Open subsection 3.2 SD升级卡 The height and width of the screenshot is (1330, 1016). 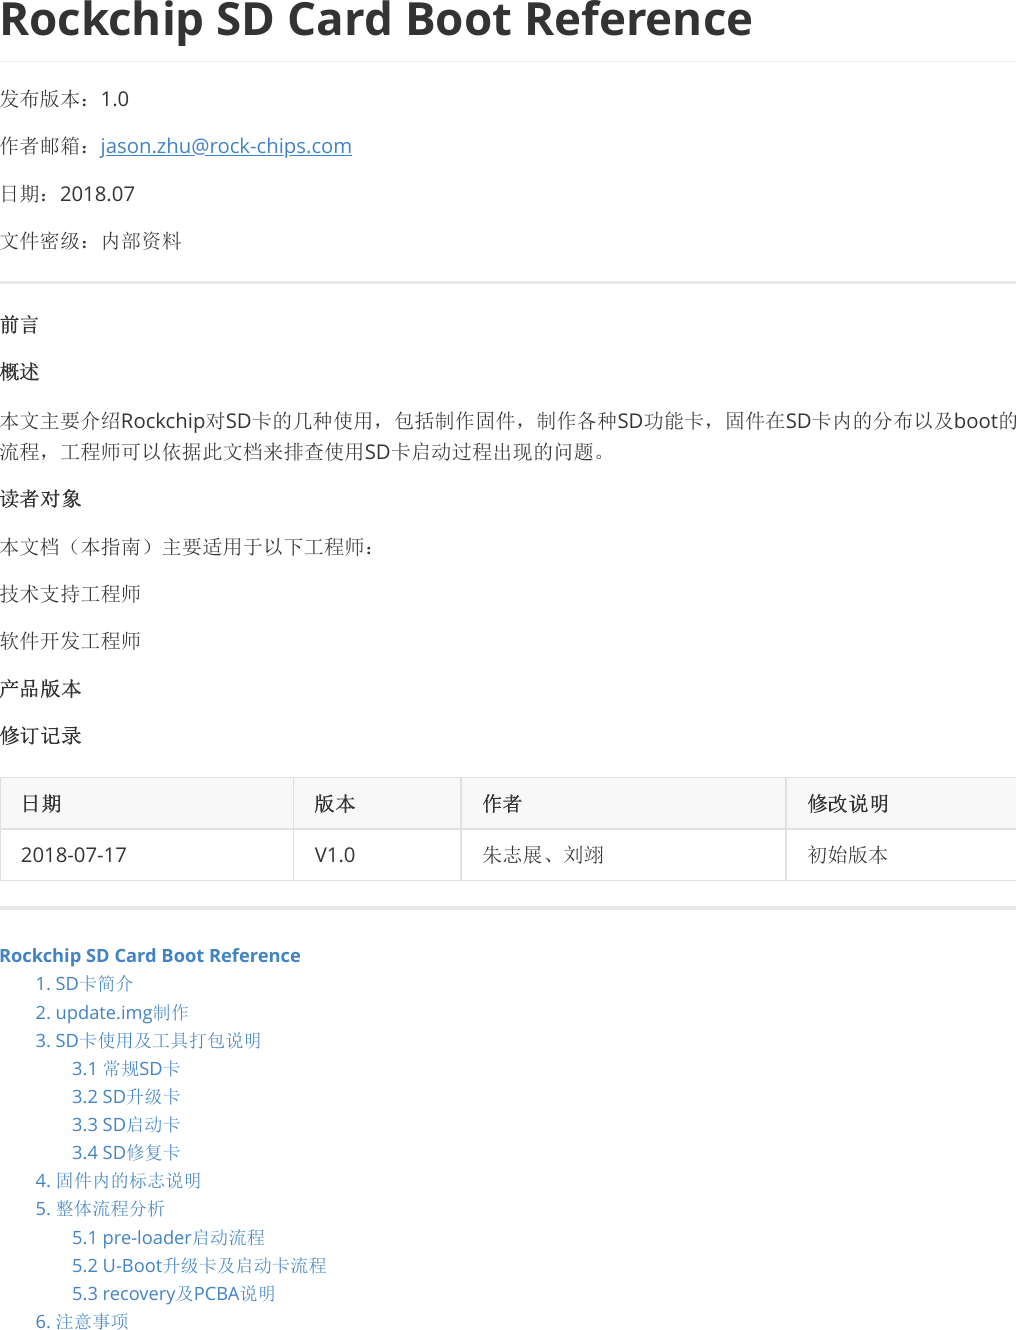click(x=126, y=1096)
